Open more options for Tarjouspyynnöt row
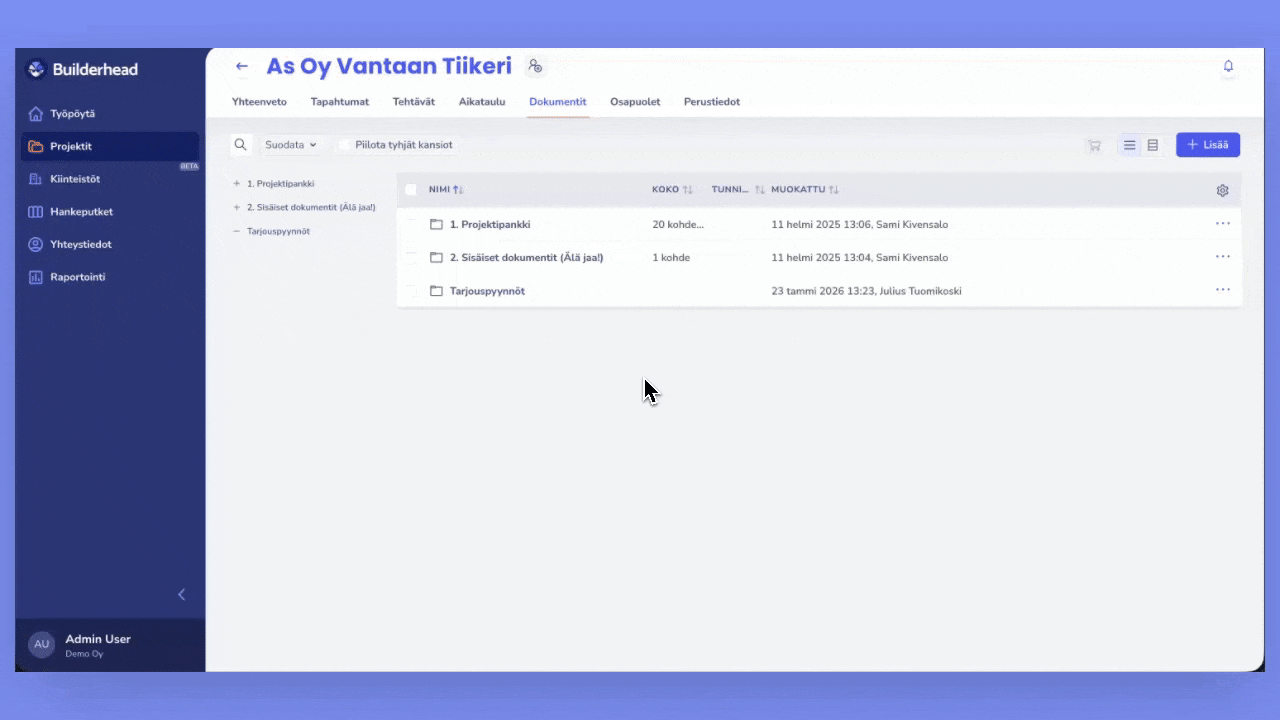The image size is (1280, 720). [1222, 290]
